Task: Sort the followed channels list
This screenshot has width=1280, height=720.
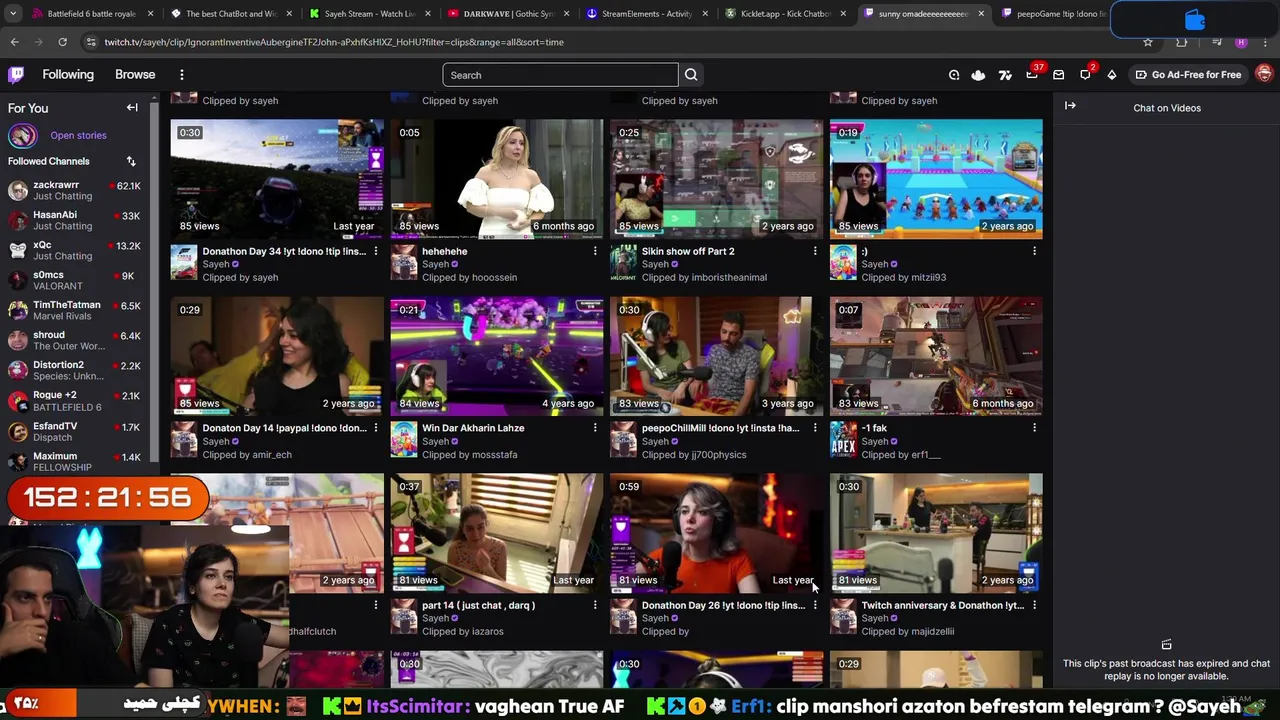Action: (131, 161)
